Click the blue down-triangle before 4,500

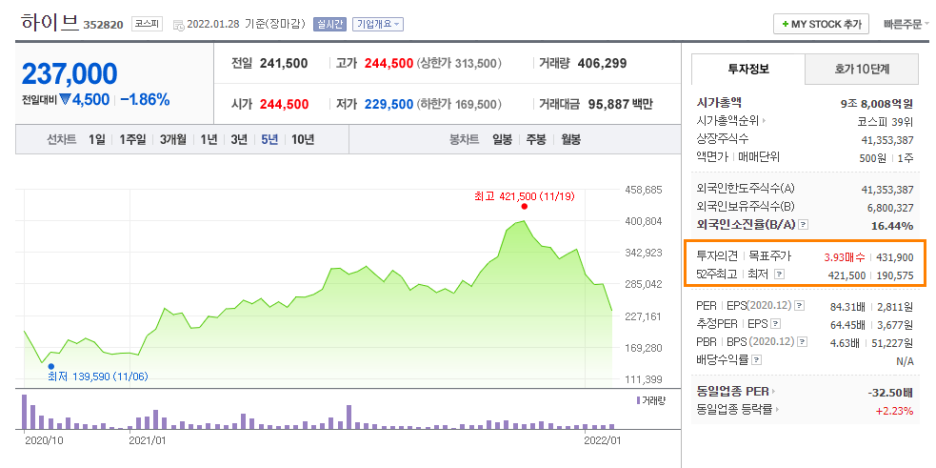pyautogui.click(x=64, y=100)
